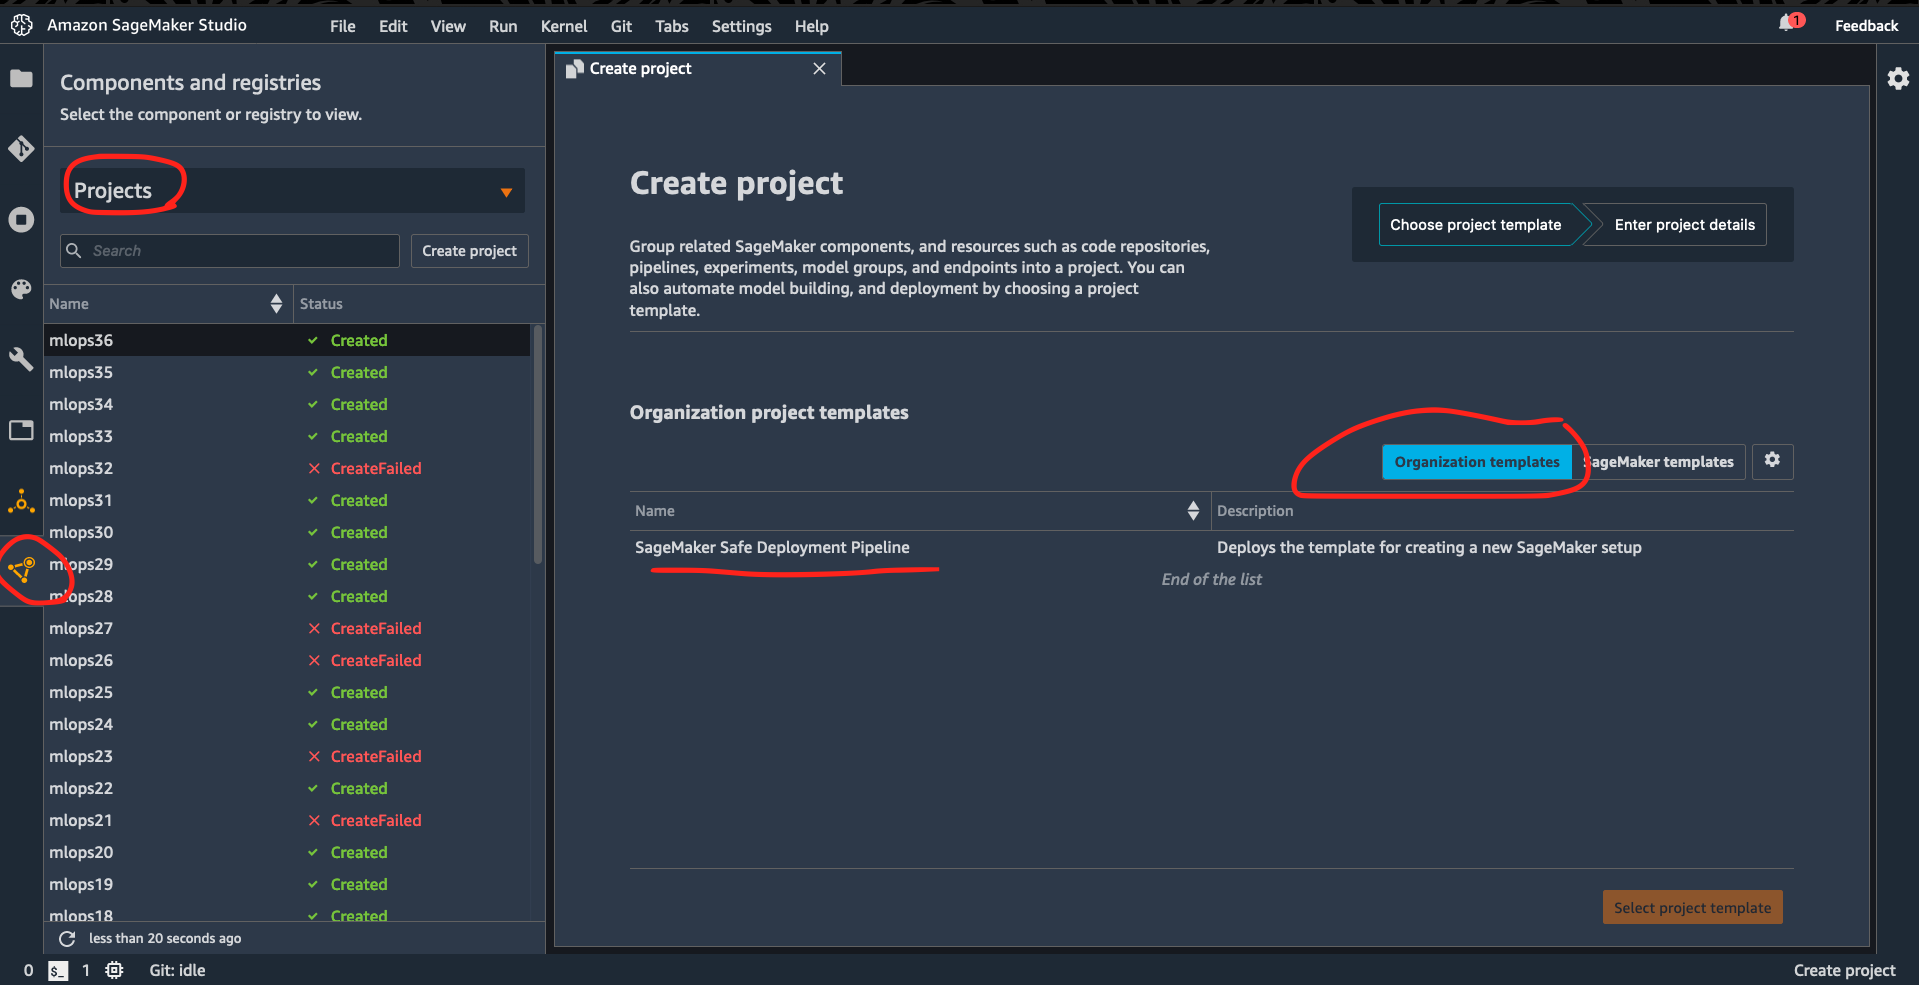Click the refresh icon in projects list
This screenshot has width=1919, height=985.
[67, 938]
